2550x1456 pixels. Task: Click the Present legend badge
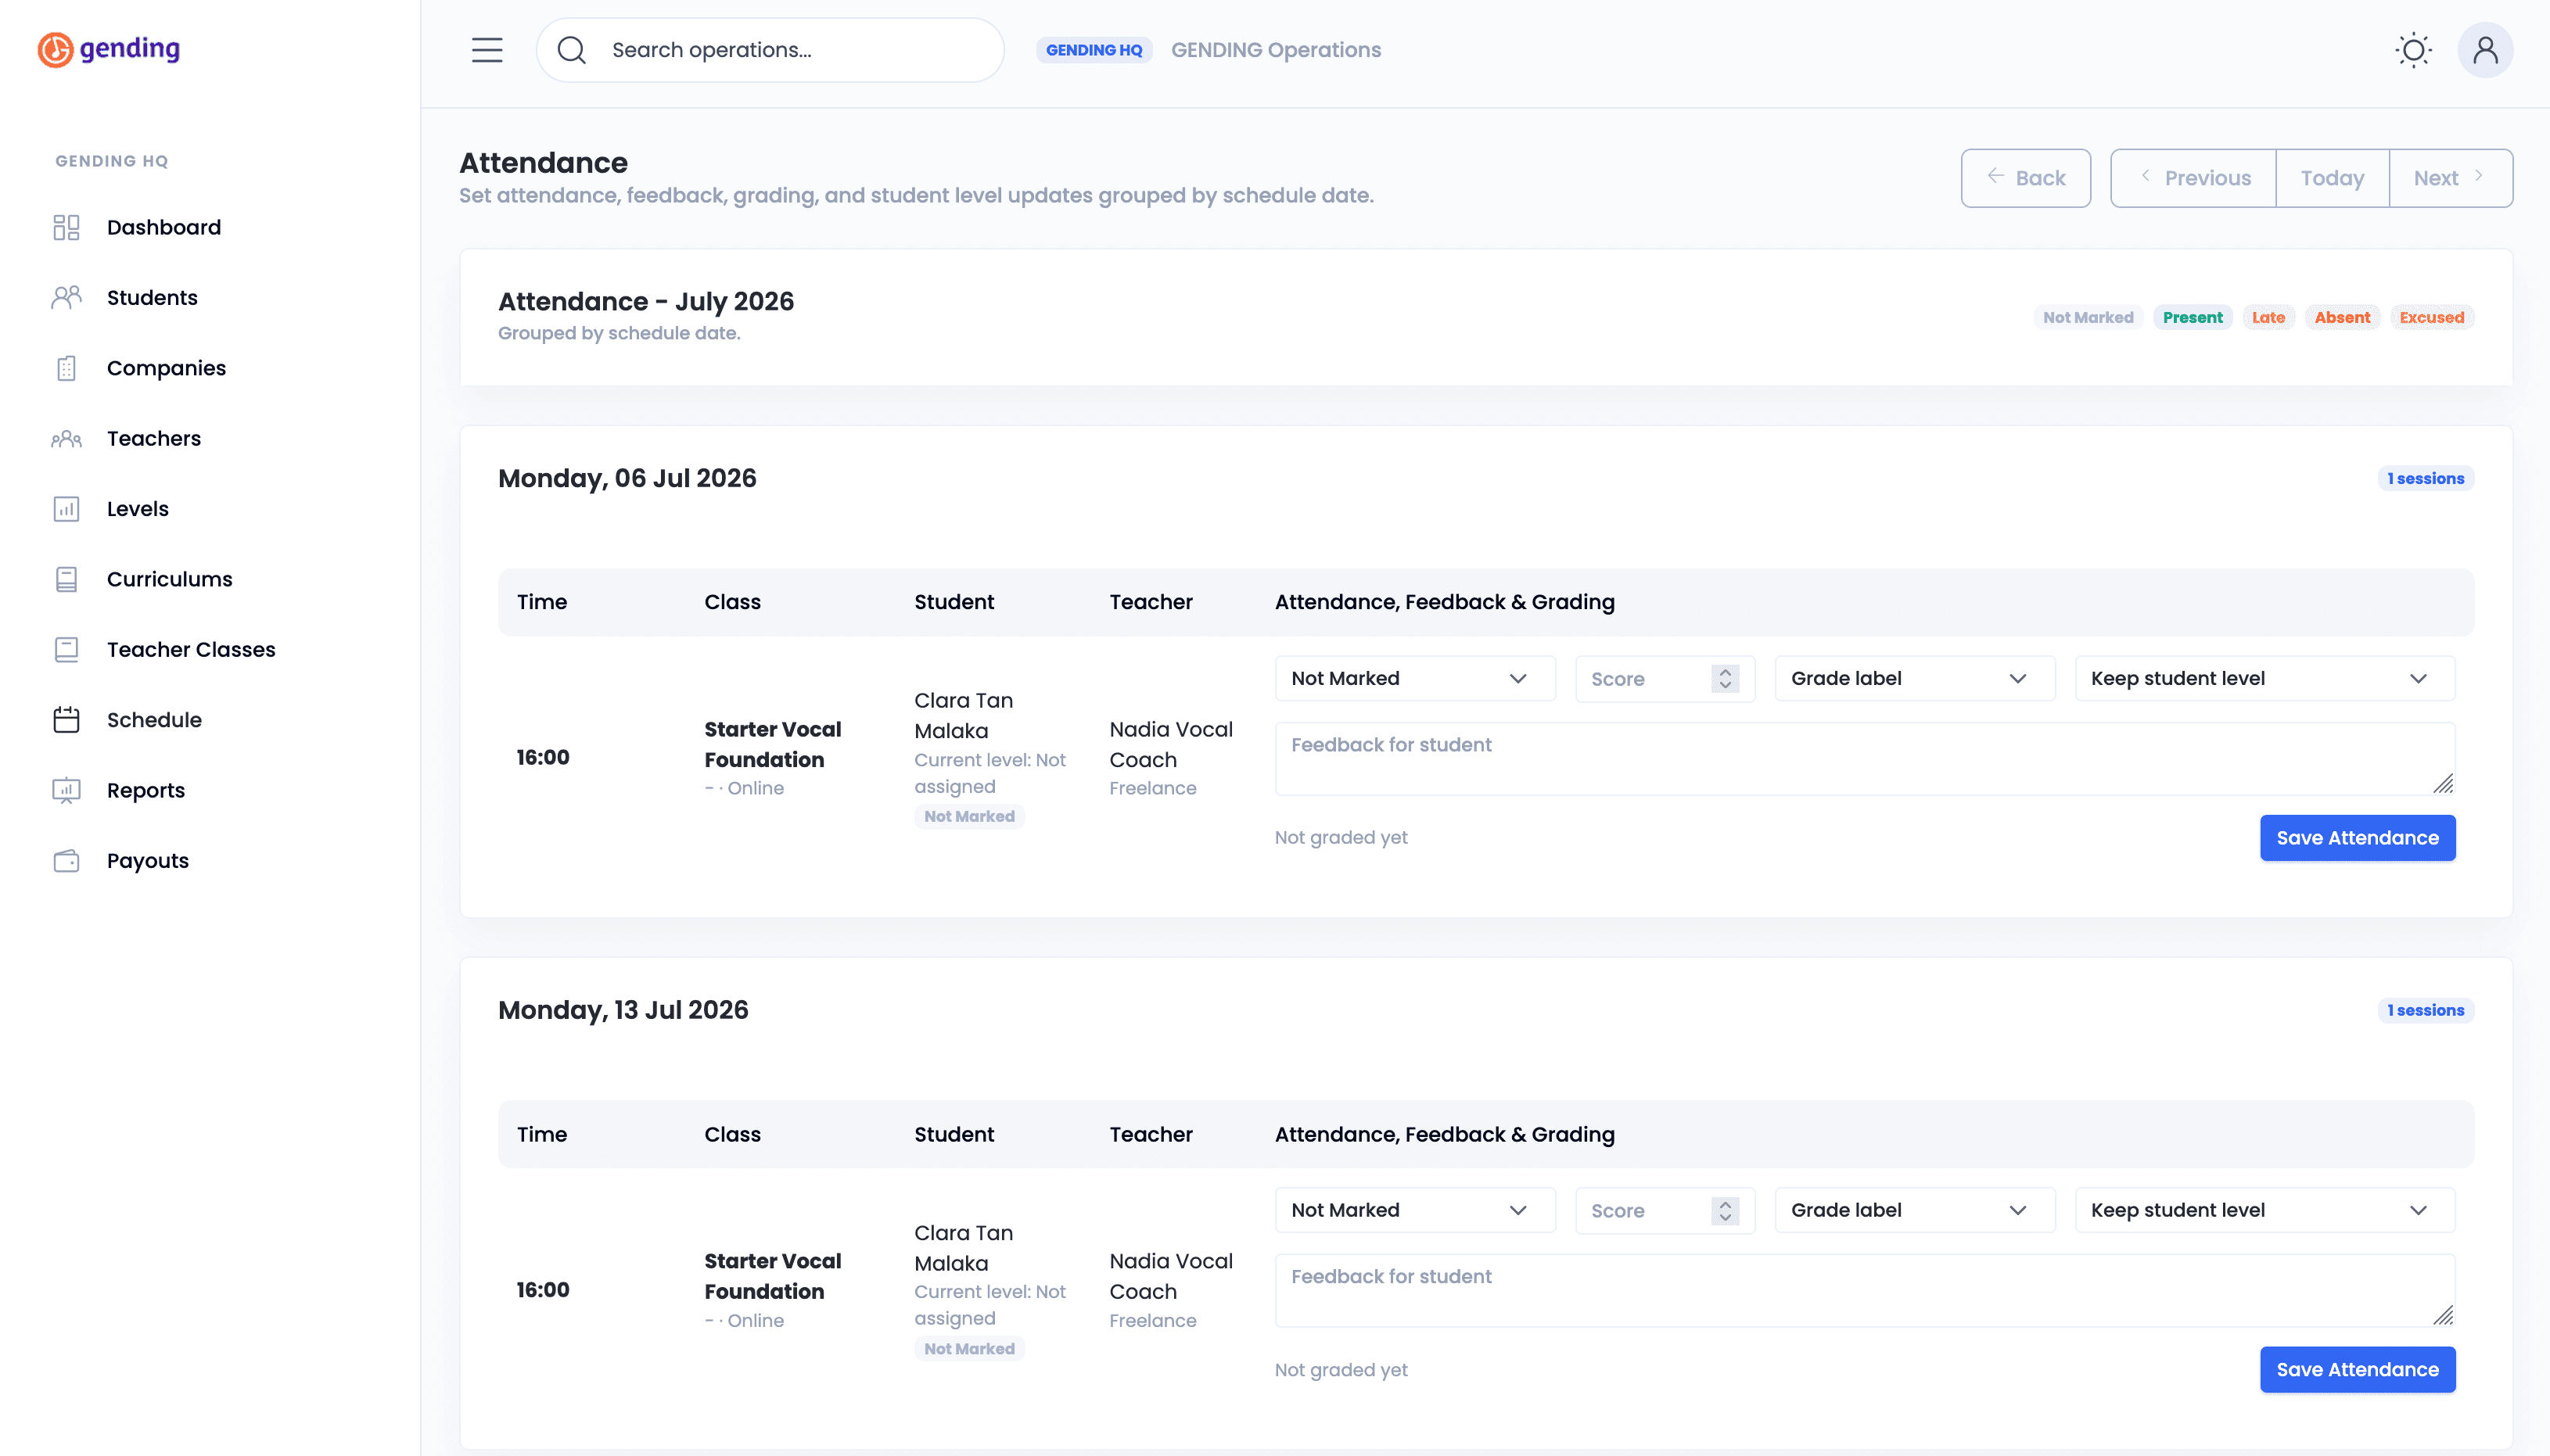pos(2192,317)
